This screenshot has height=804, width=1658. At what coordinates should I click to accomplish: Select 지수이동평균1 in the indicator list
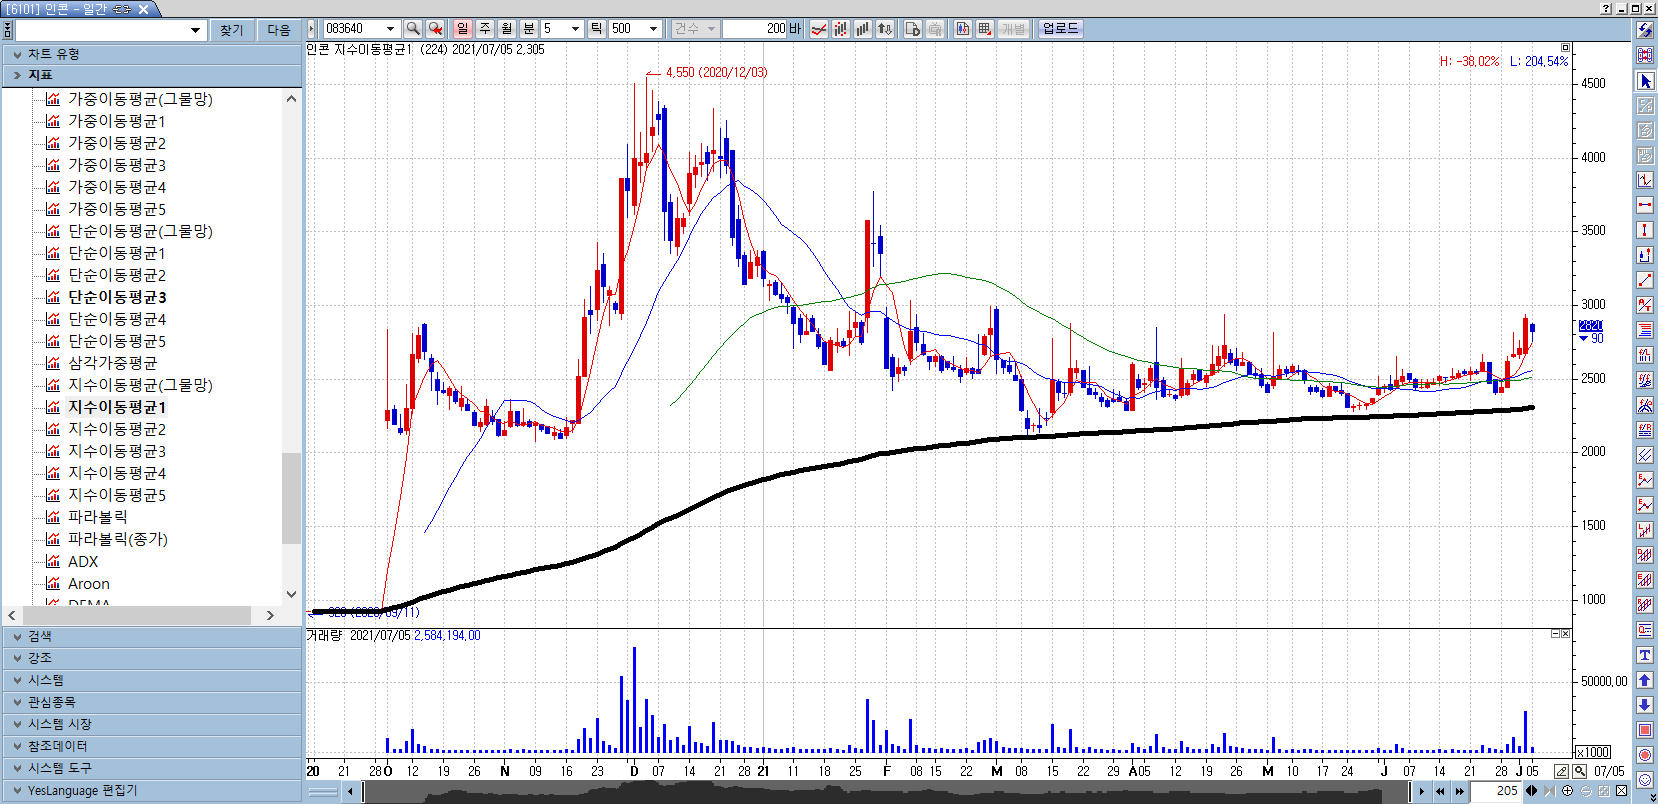click(x=116, y=407)
